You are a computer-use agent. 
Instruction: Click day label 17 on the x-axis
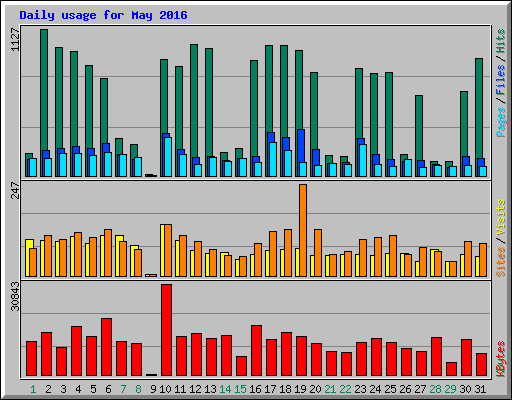pos(270,389)
